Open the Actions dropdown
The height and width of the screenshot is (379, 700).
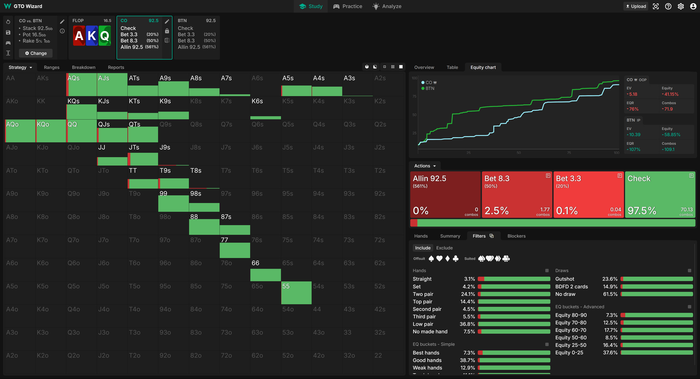pos(425,166)
